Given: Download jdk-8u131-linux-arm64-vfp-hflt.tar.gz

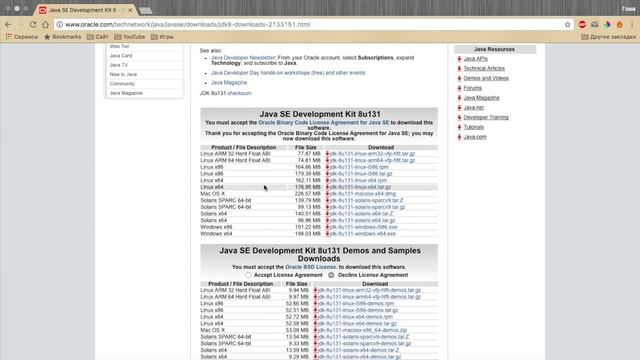Looking at the screenshot, I should click(373, 160).
